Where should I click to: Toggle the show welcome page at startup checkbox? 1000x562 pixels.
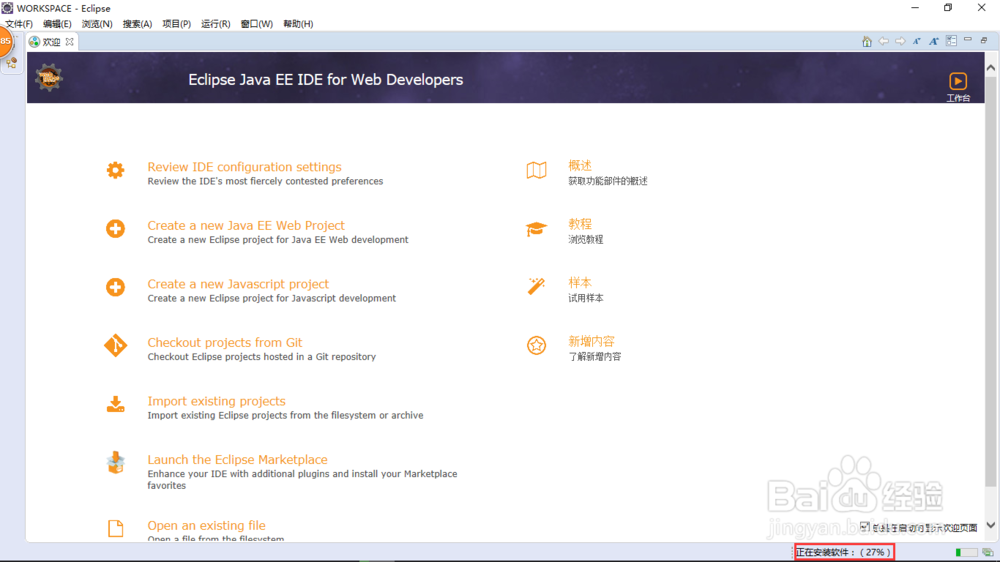tap(865, 526)
